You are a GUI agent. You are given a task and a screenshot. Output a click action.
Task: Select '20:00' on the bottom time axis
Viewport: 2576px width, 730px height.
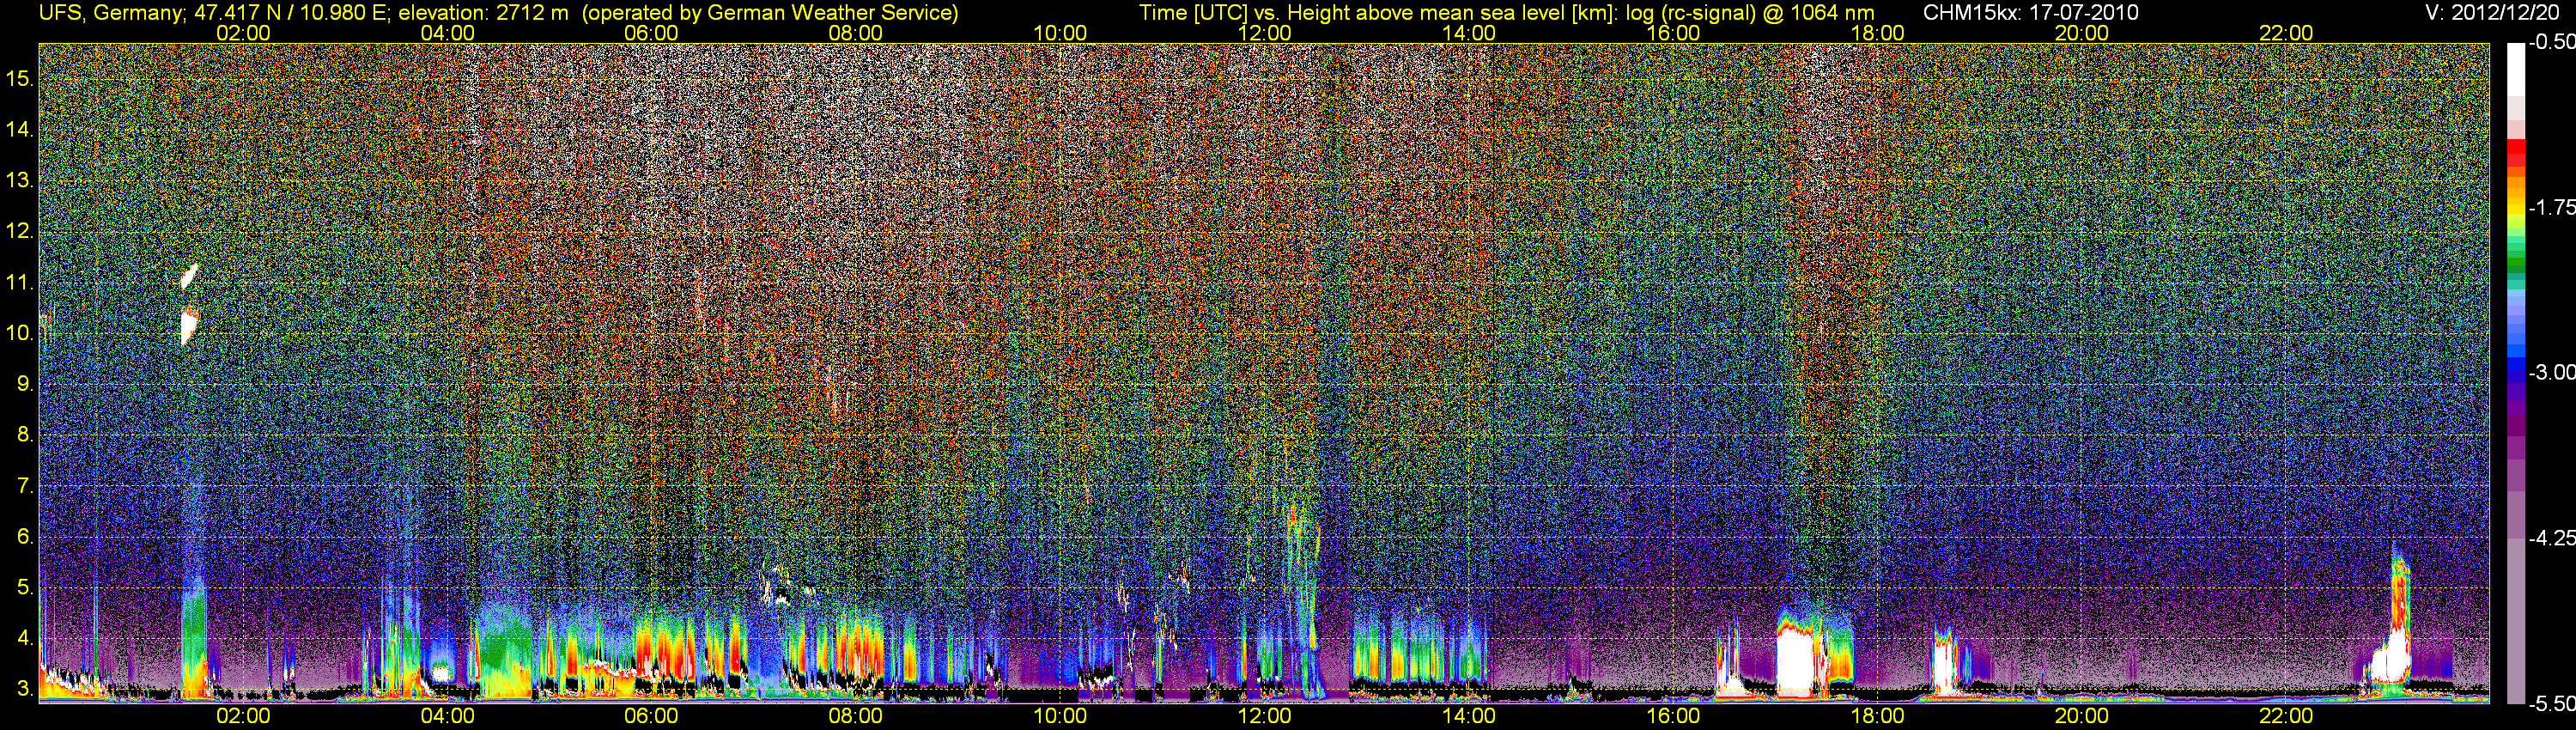[2082, 716]
